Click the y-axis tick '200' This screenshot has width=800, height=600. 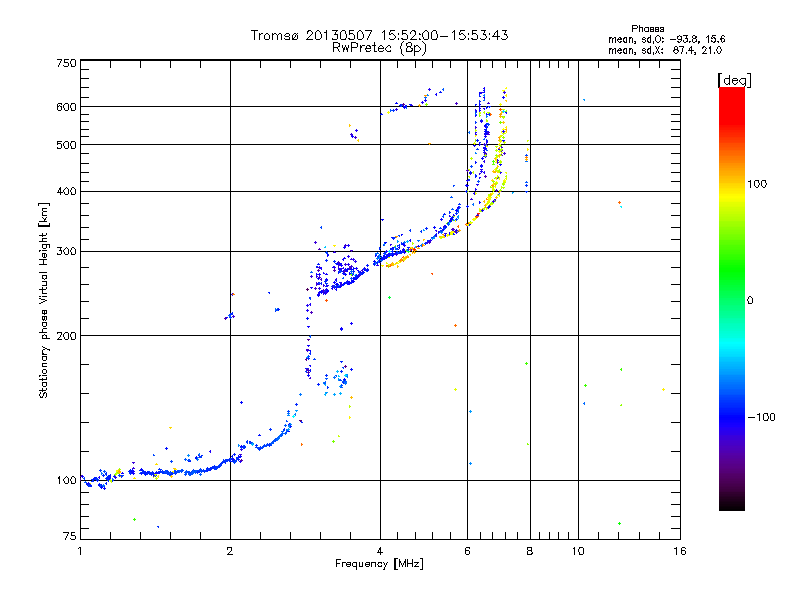66,336
